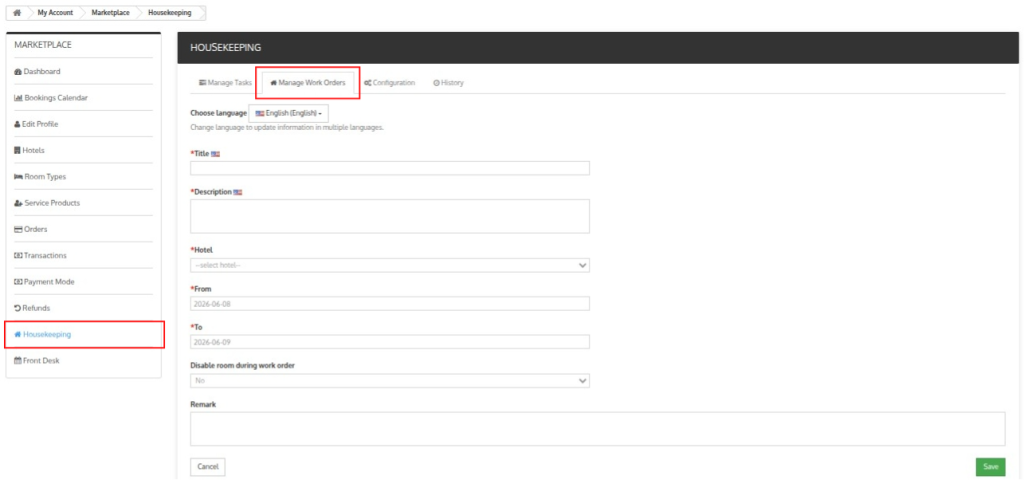Click the Hotels building icon
This screenshot has height=480, width=1024.
(x=17, y=150)
